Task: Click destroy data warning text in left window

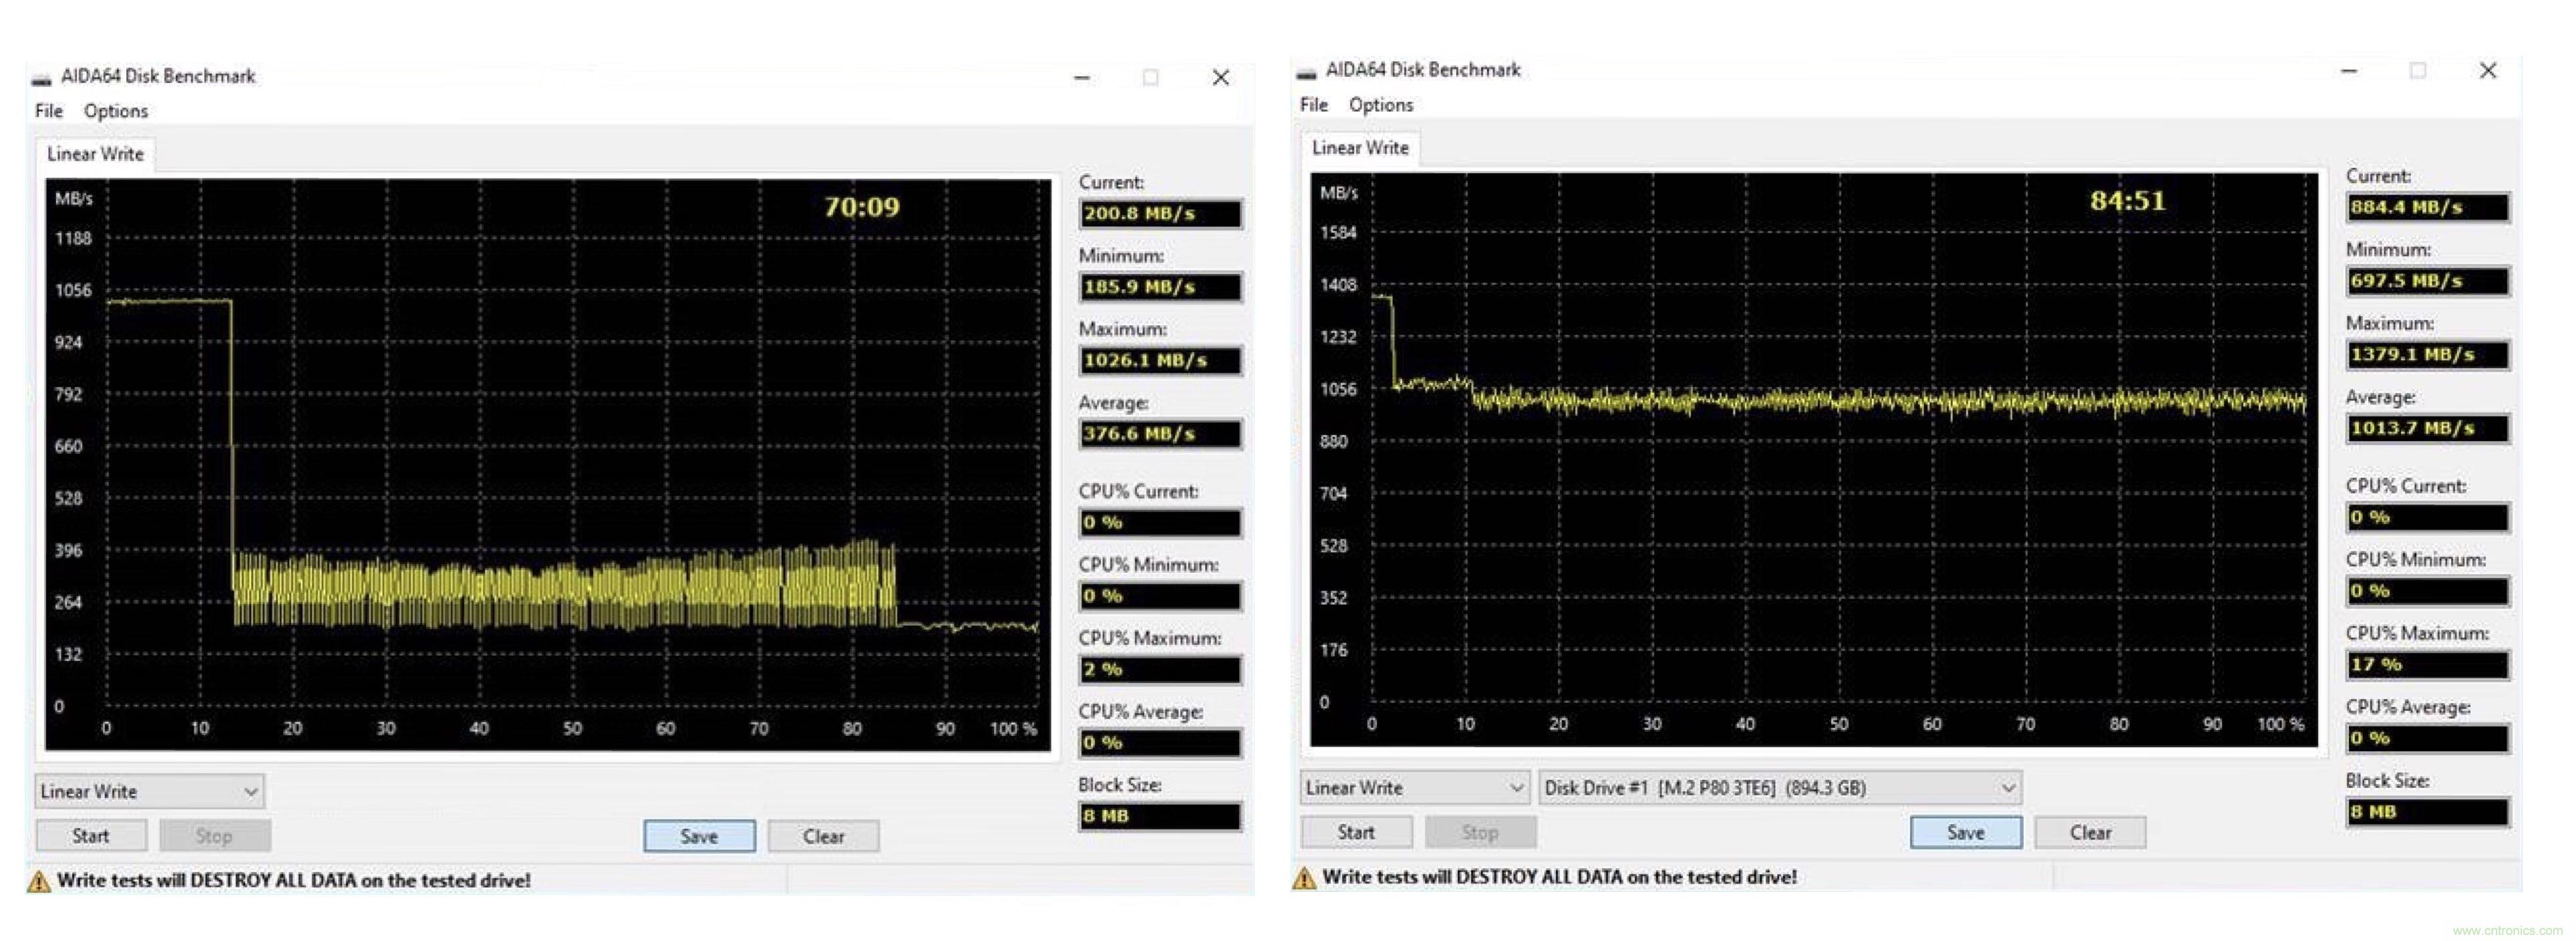Action: (x=294, y=881)
